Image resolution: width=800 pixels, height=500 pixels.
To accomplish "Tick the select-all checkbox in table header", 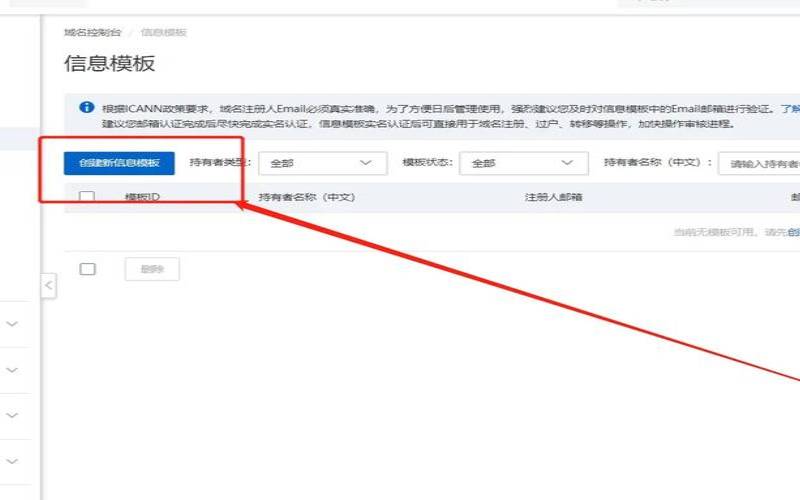I will coord(87,197).
